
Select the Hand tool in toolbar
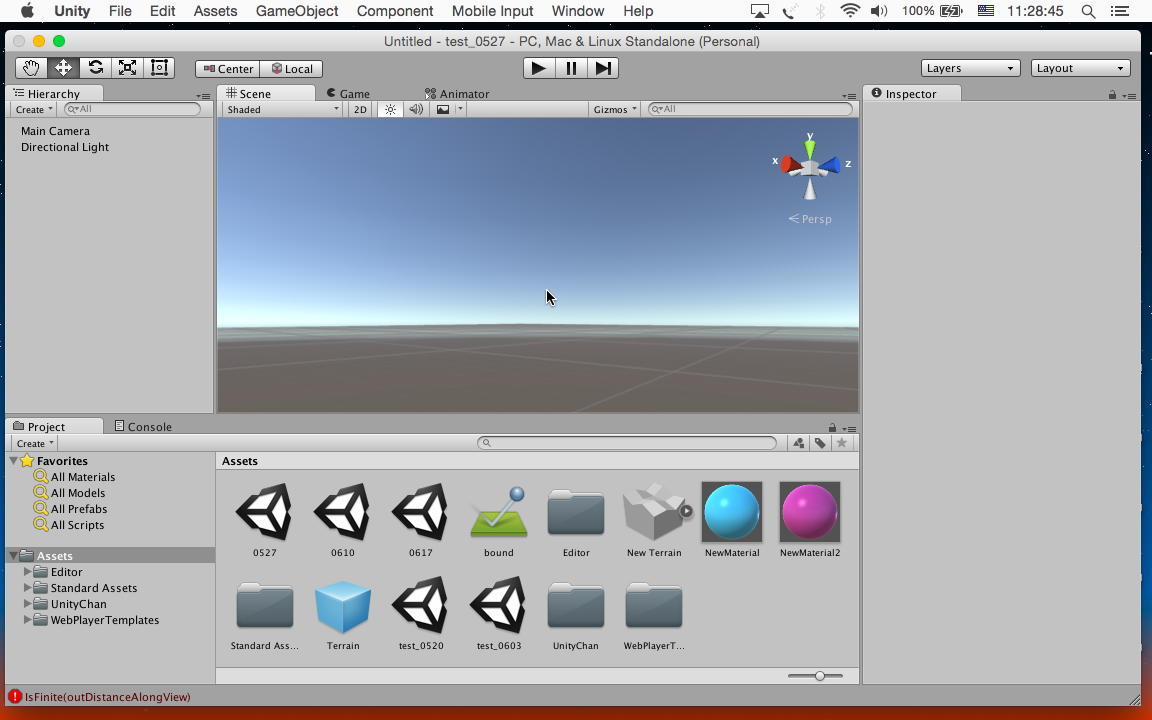[31, 68]
